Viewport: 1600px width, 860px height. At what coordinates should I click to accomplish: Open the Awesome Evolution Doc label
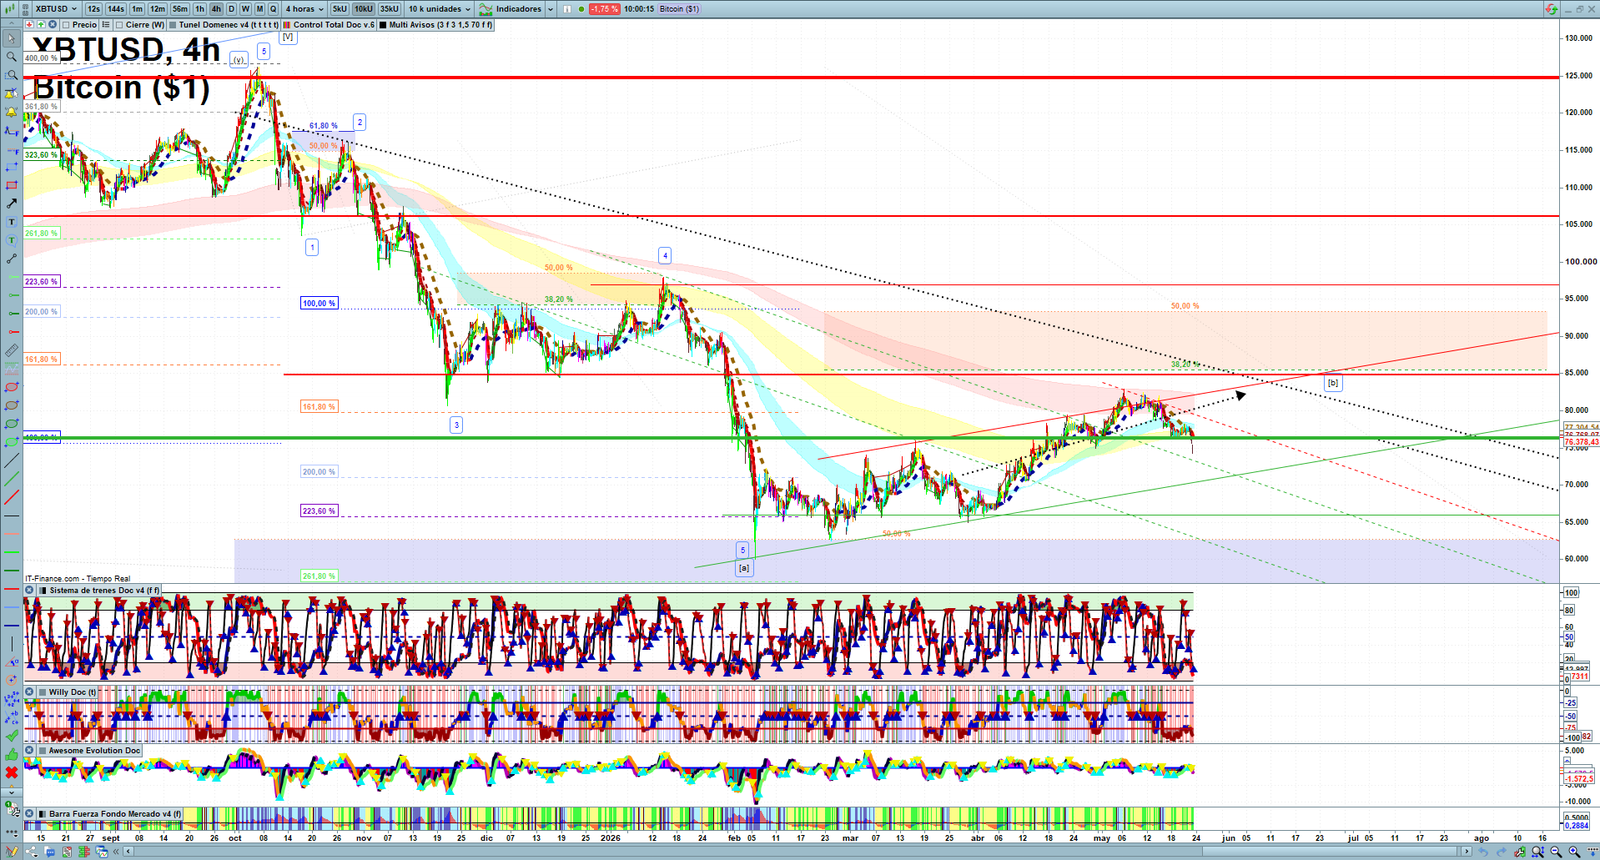click(95, 750)
